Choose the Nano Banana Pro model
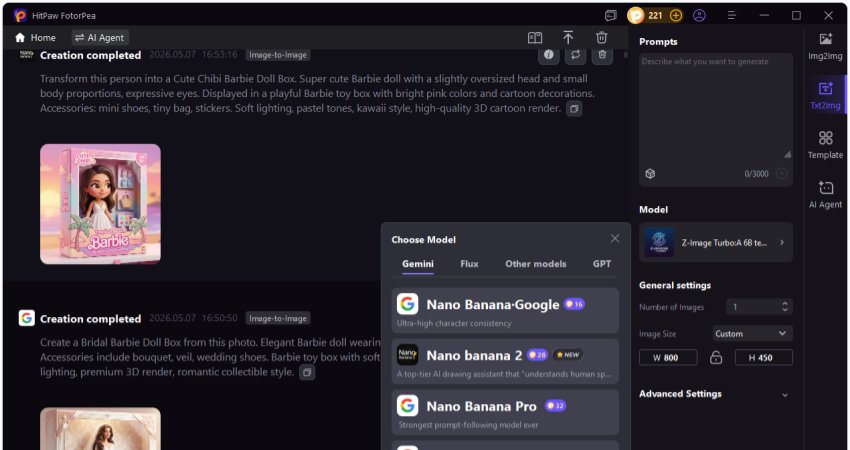The height and width of the screenshot is (450, 850). 505,412
